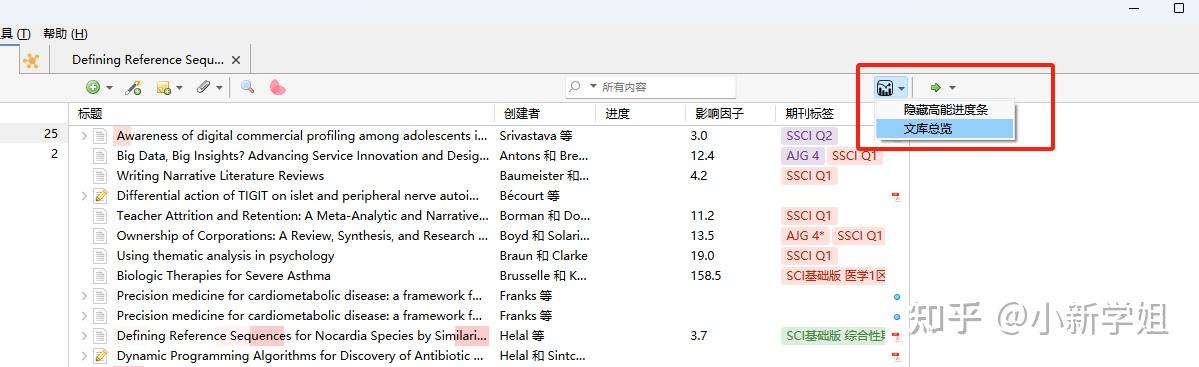Click the AJG 4* tag in Boyd row
Image resolution: width=1199 pixels, height=367 pixels.
coord(805,235)
